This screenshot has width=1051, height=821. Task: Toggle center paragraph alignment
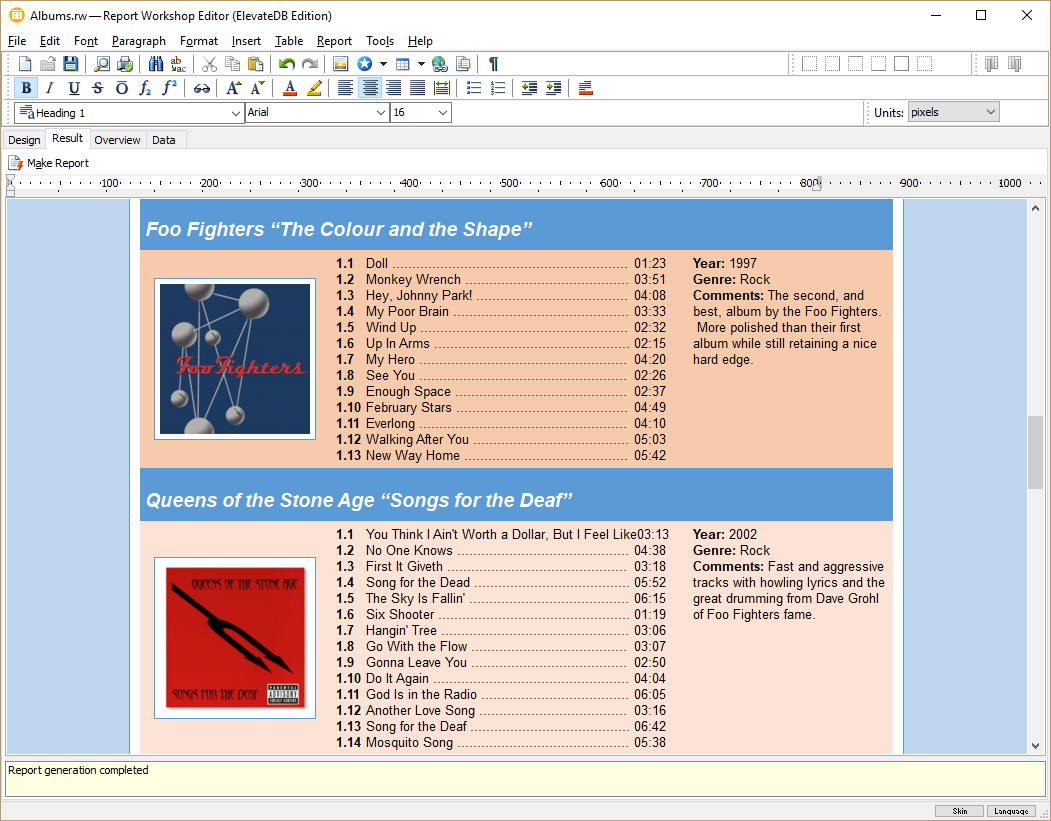[x=369, y=88]
